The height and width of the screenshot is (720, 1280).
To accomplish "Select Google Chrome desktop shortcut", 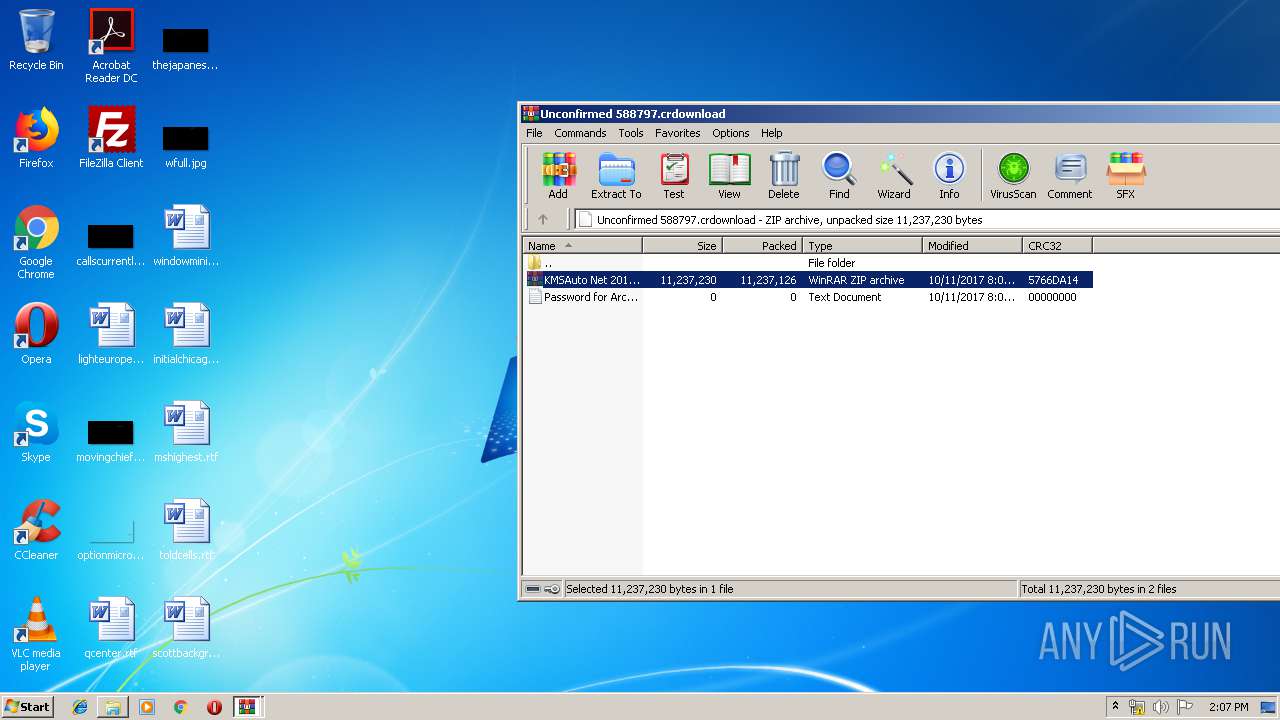I will click(36, 242).
